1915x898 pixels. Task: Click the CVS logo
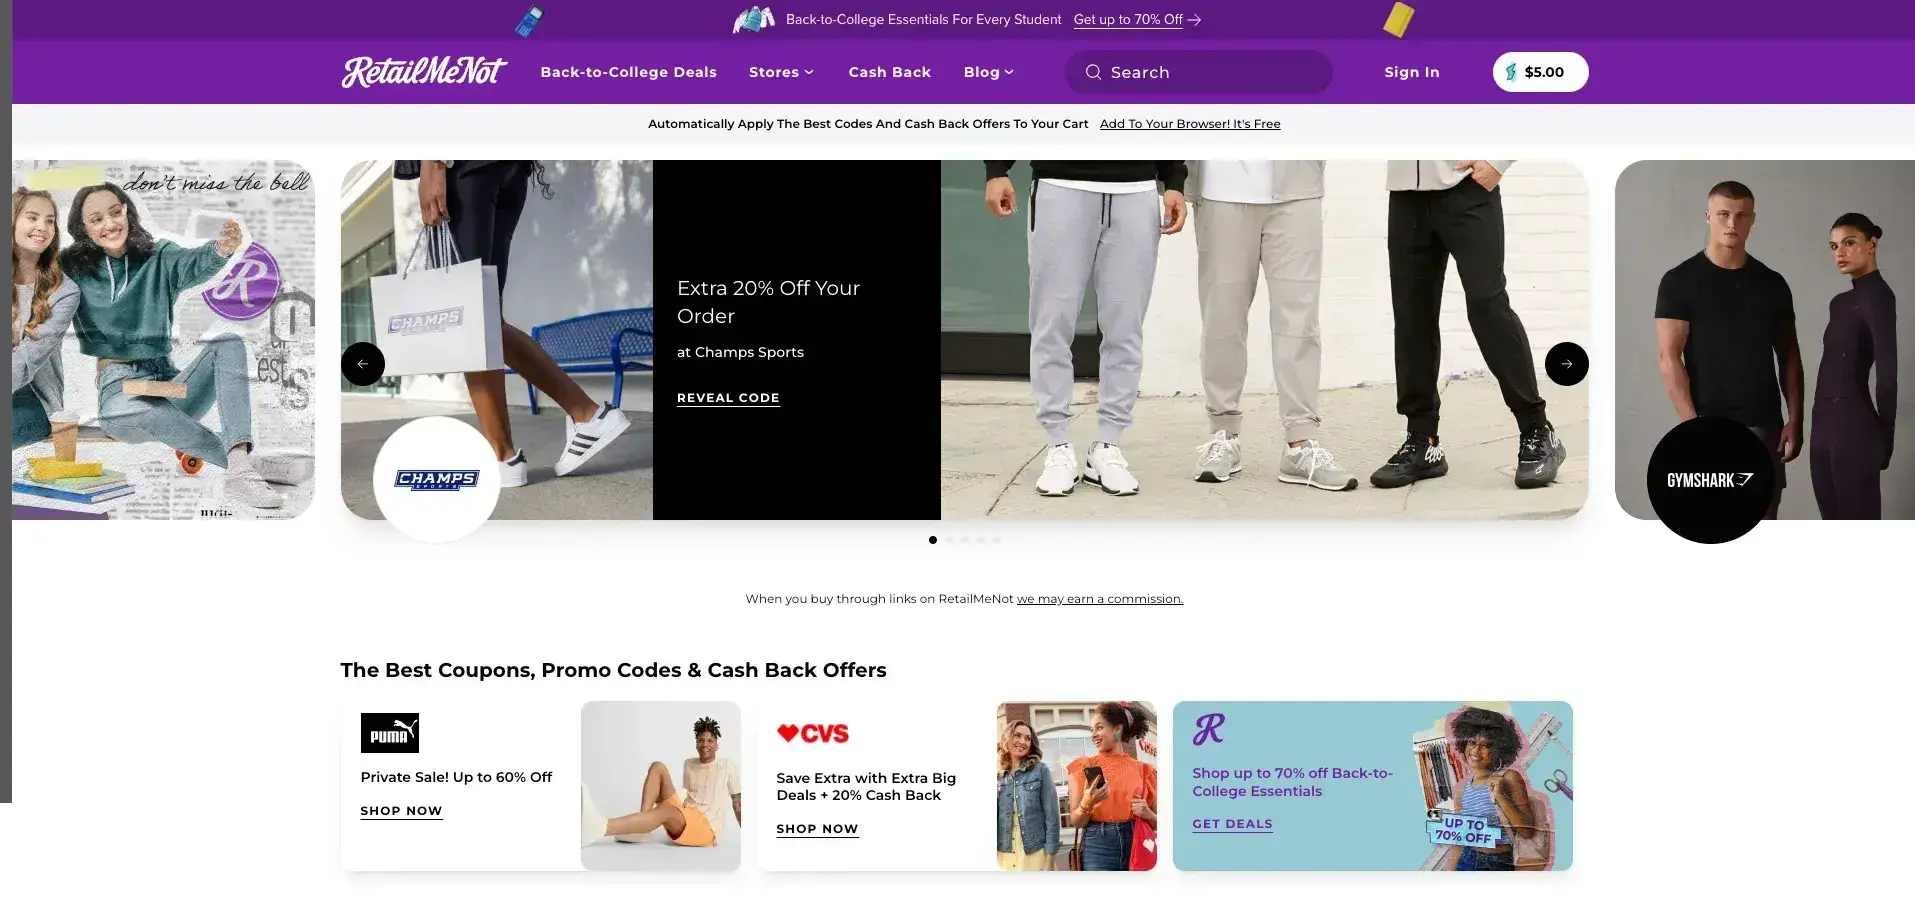tap(813, 734)
